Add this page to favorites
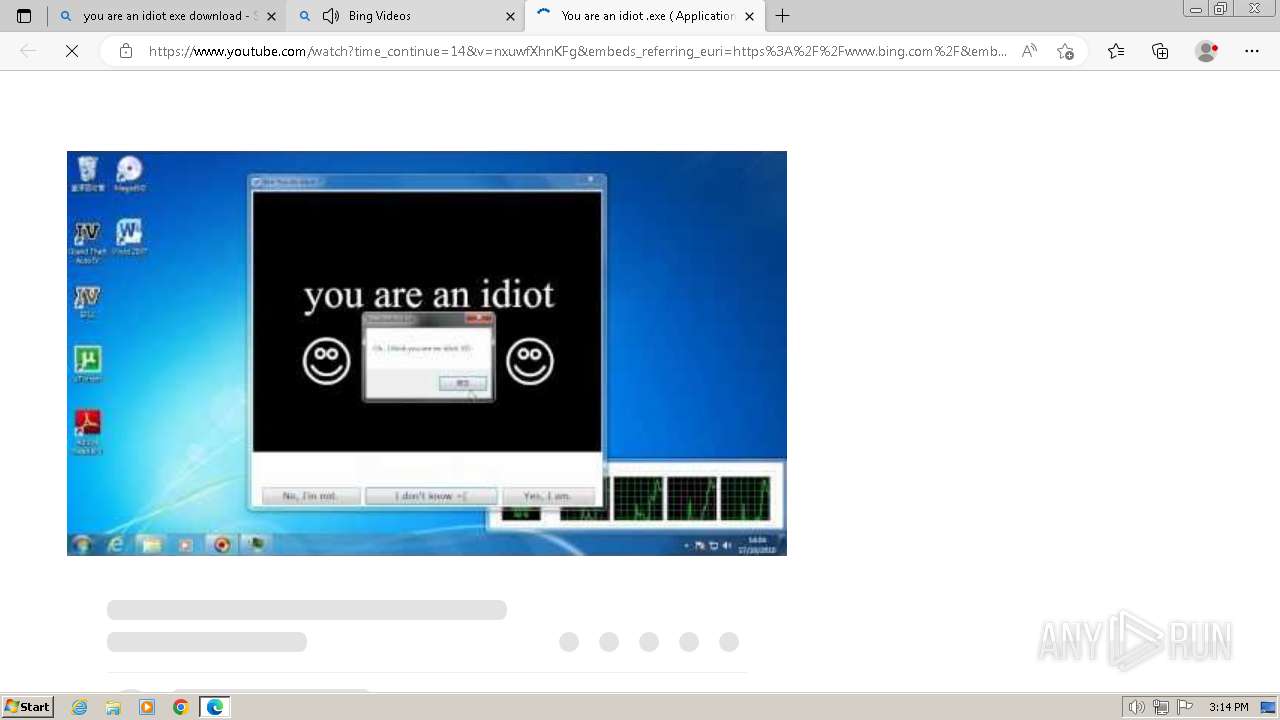1280x720 pixels. (1065, 51)
